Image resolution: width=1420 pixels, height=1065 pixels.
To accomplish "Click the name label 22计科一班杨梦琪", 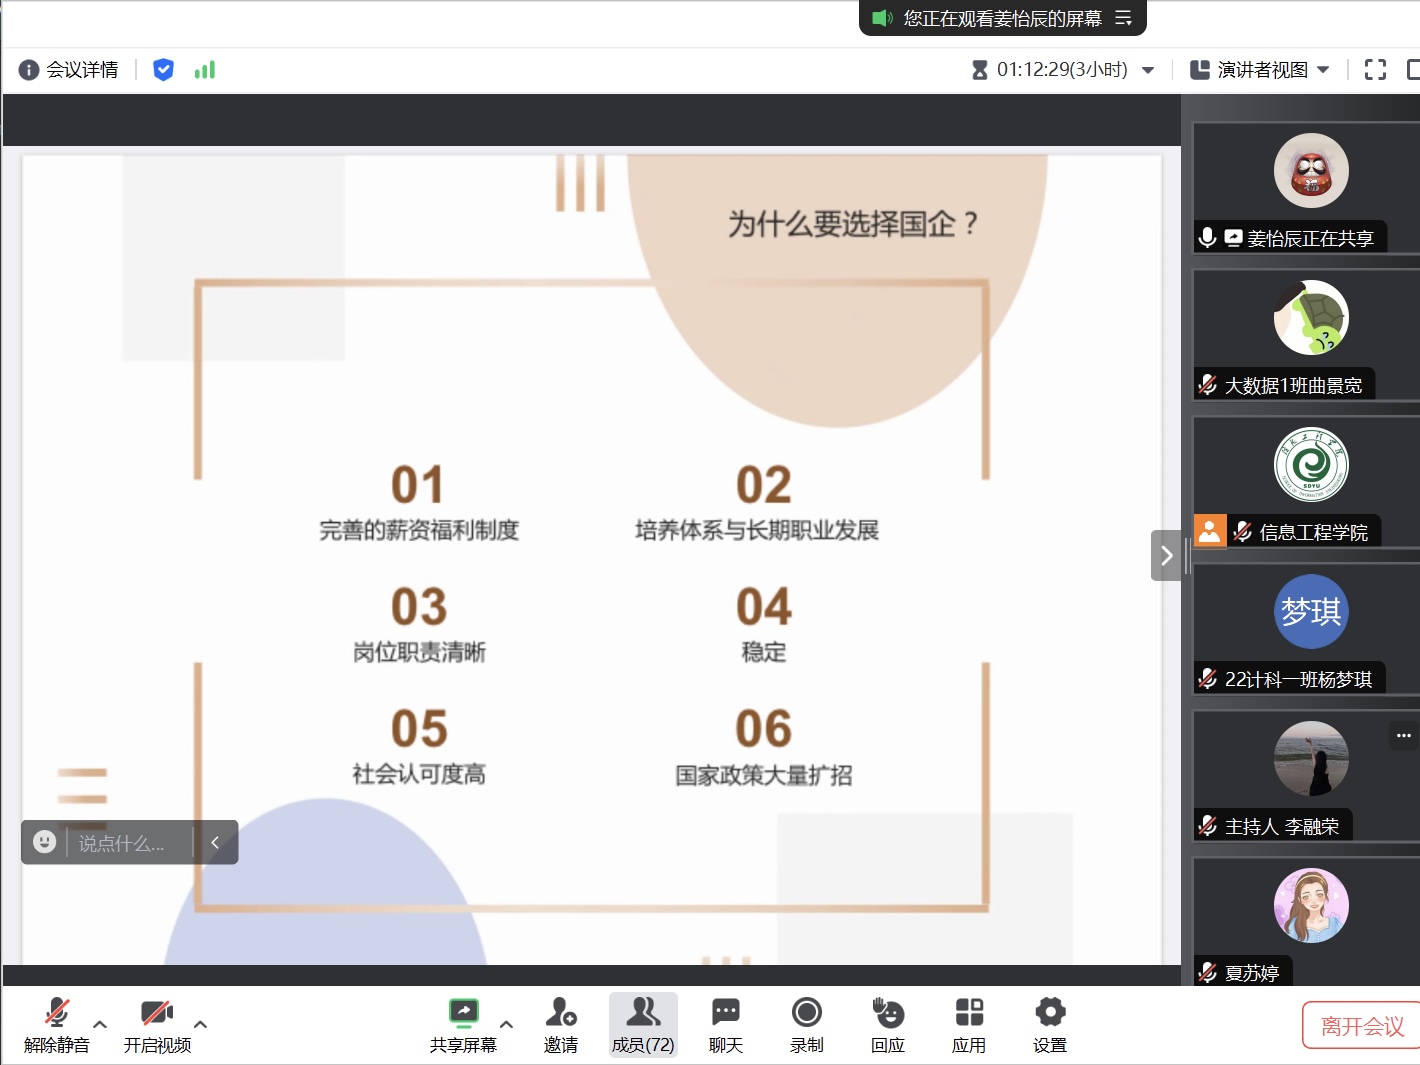I will tap(1298, 679).
